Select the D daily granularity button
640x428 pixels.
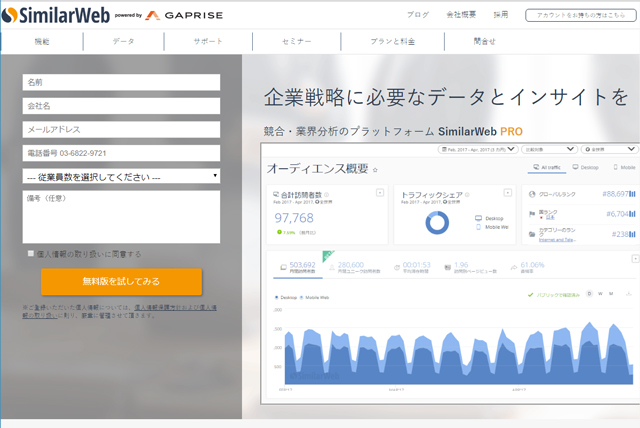pyautogui.click(x=589, y=293)
